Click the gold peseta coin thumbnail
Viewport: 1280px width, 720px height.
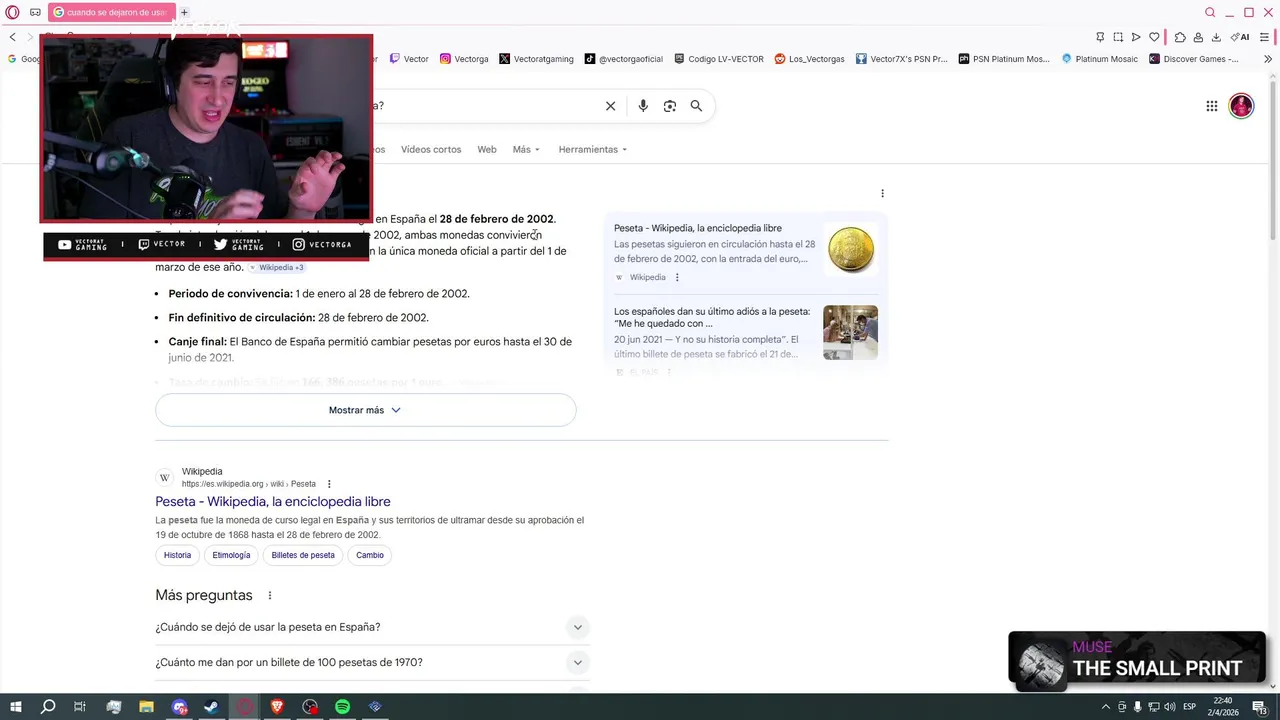pos(850,250)
